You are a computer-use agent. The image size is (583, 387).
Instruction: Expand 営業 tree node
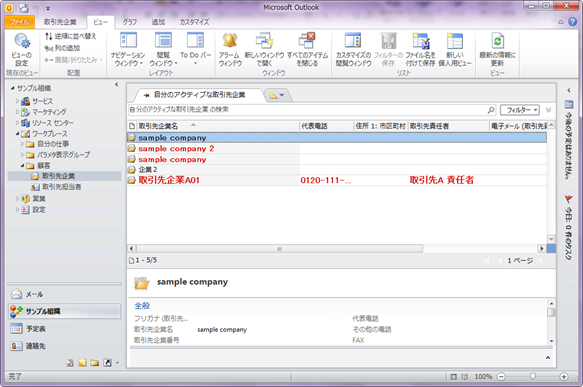(17, 199)
